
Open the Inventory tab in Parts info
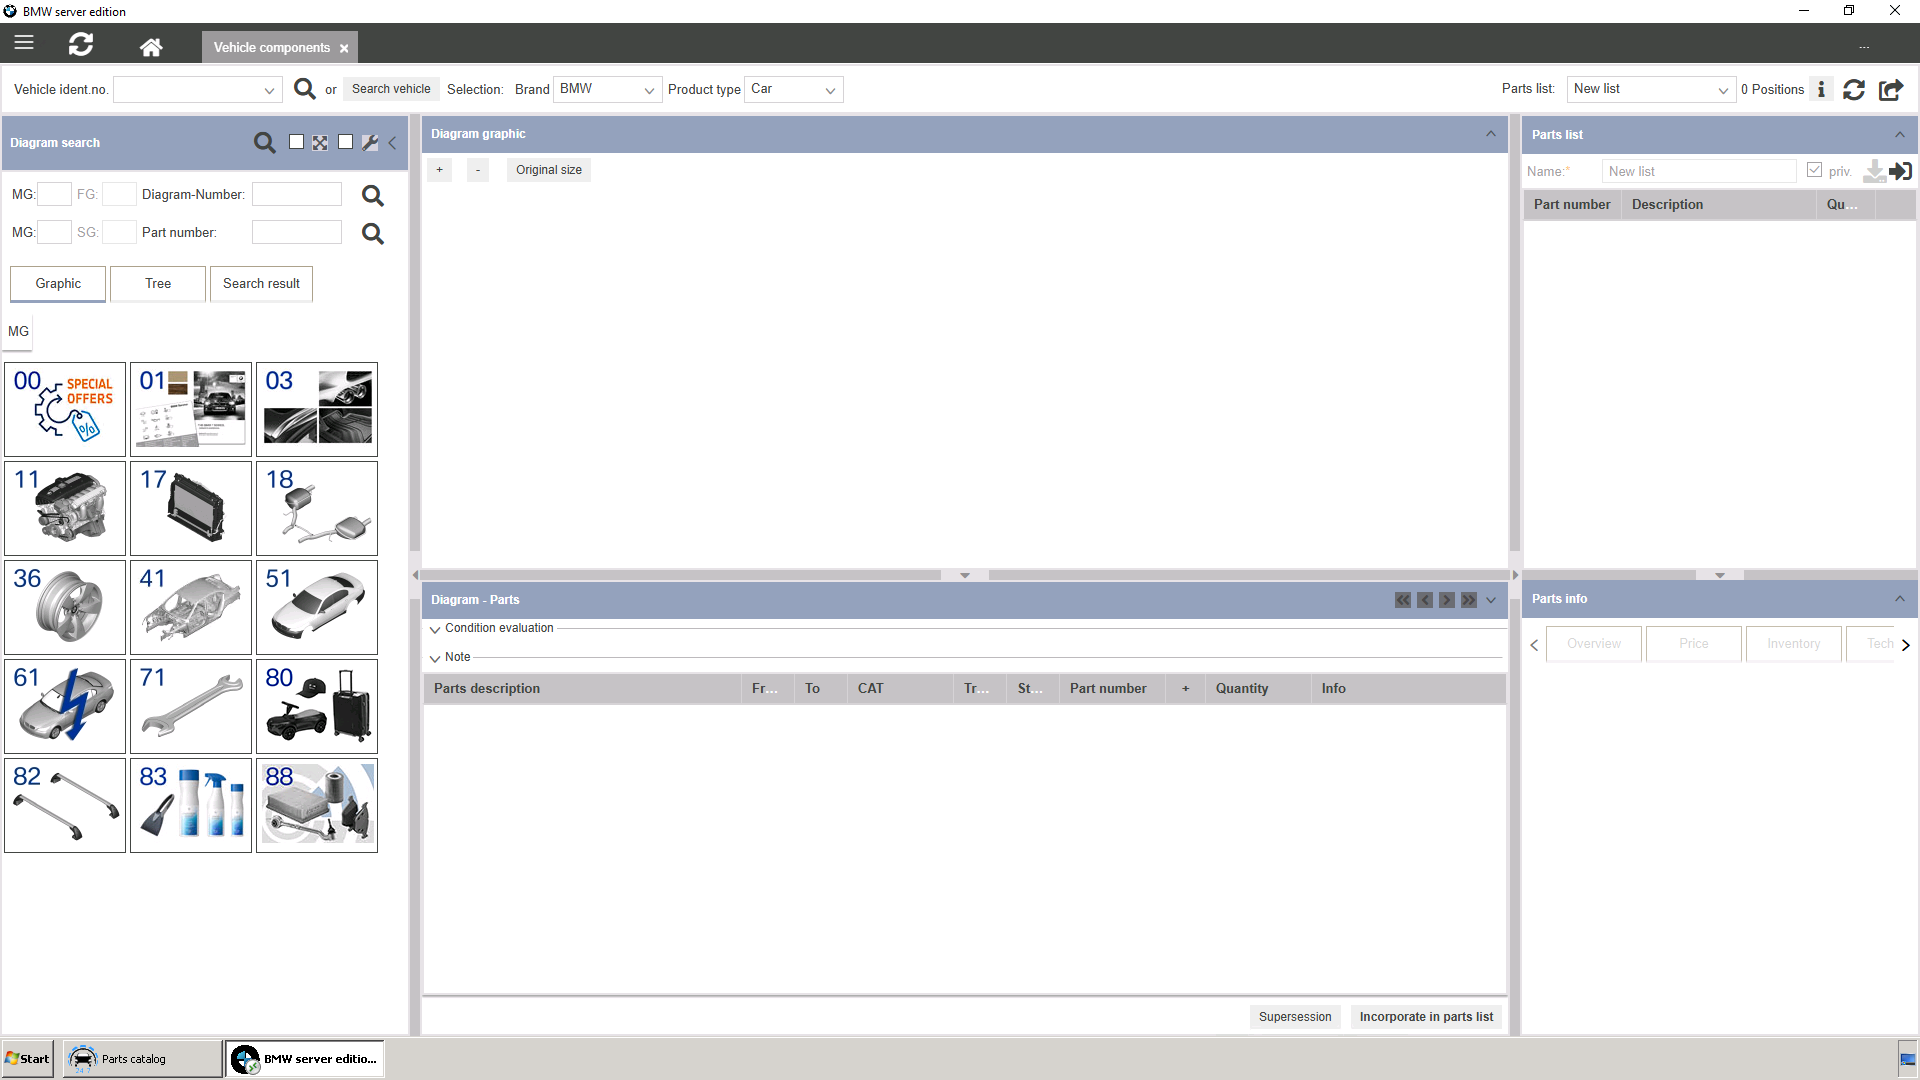tap(1794, 644)
